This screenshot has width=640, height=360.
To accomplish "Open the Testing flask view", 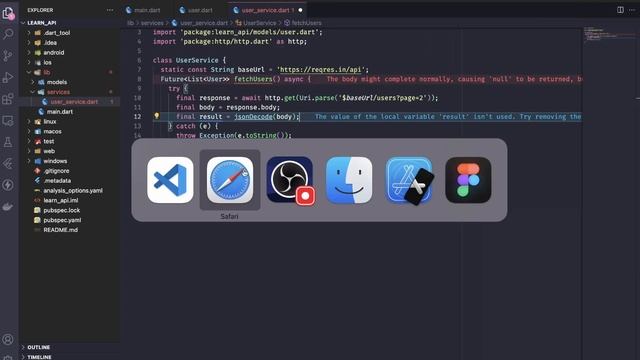I will 8,142.
